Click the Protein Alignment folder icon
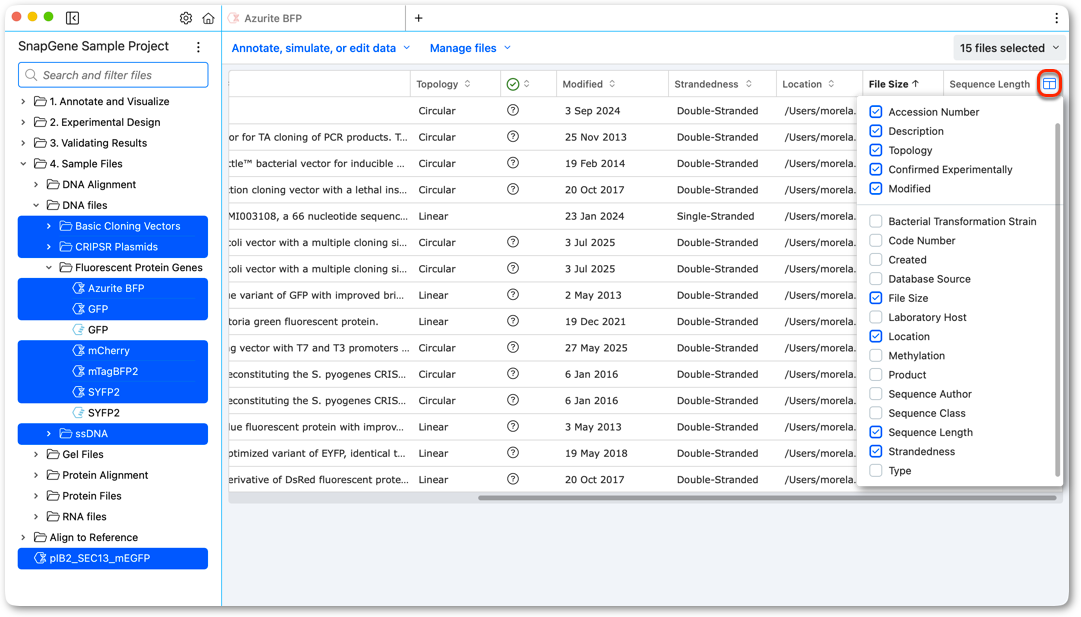 pos(53,475)
